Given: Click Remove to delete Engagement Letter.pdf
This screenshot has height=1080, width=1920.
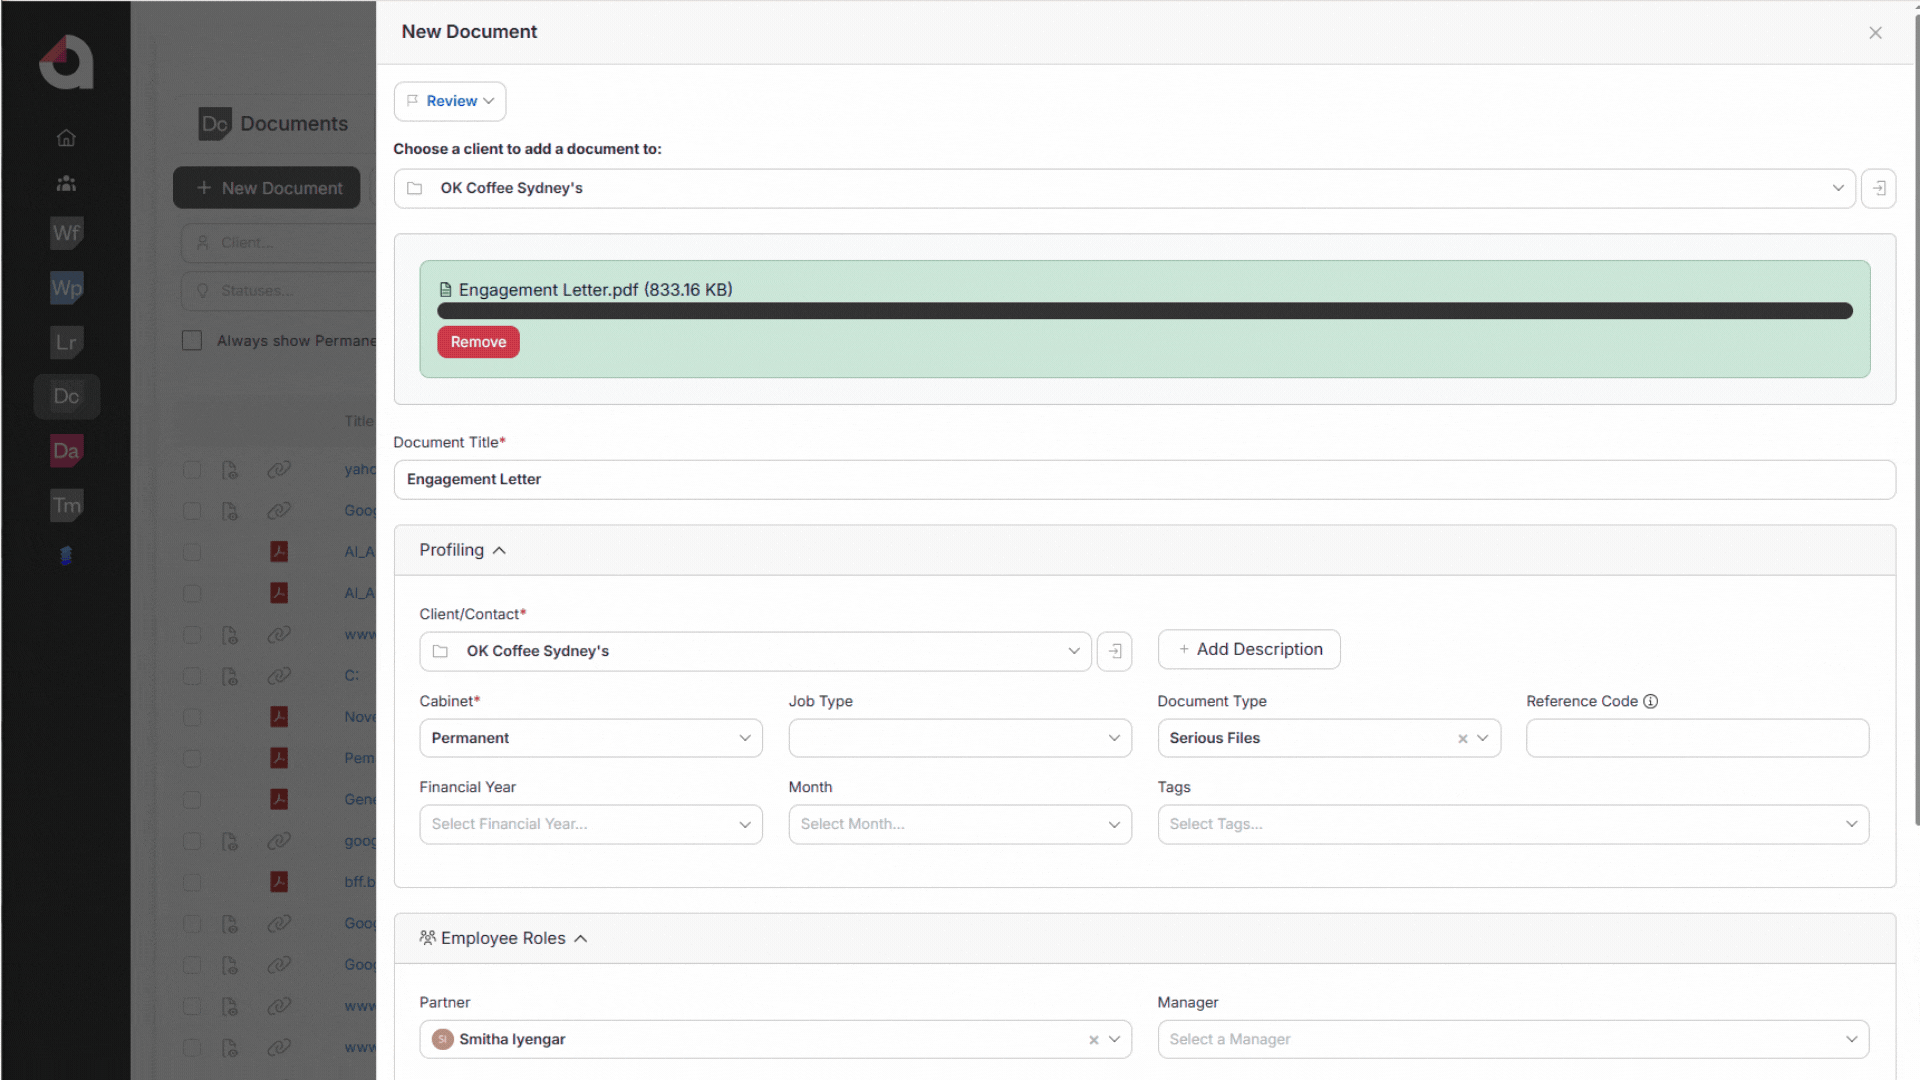Looking at the screenshot, I should 478,341.
